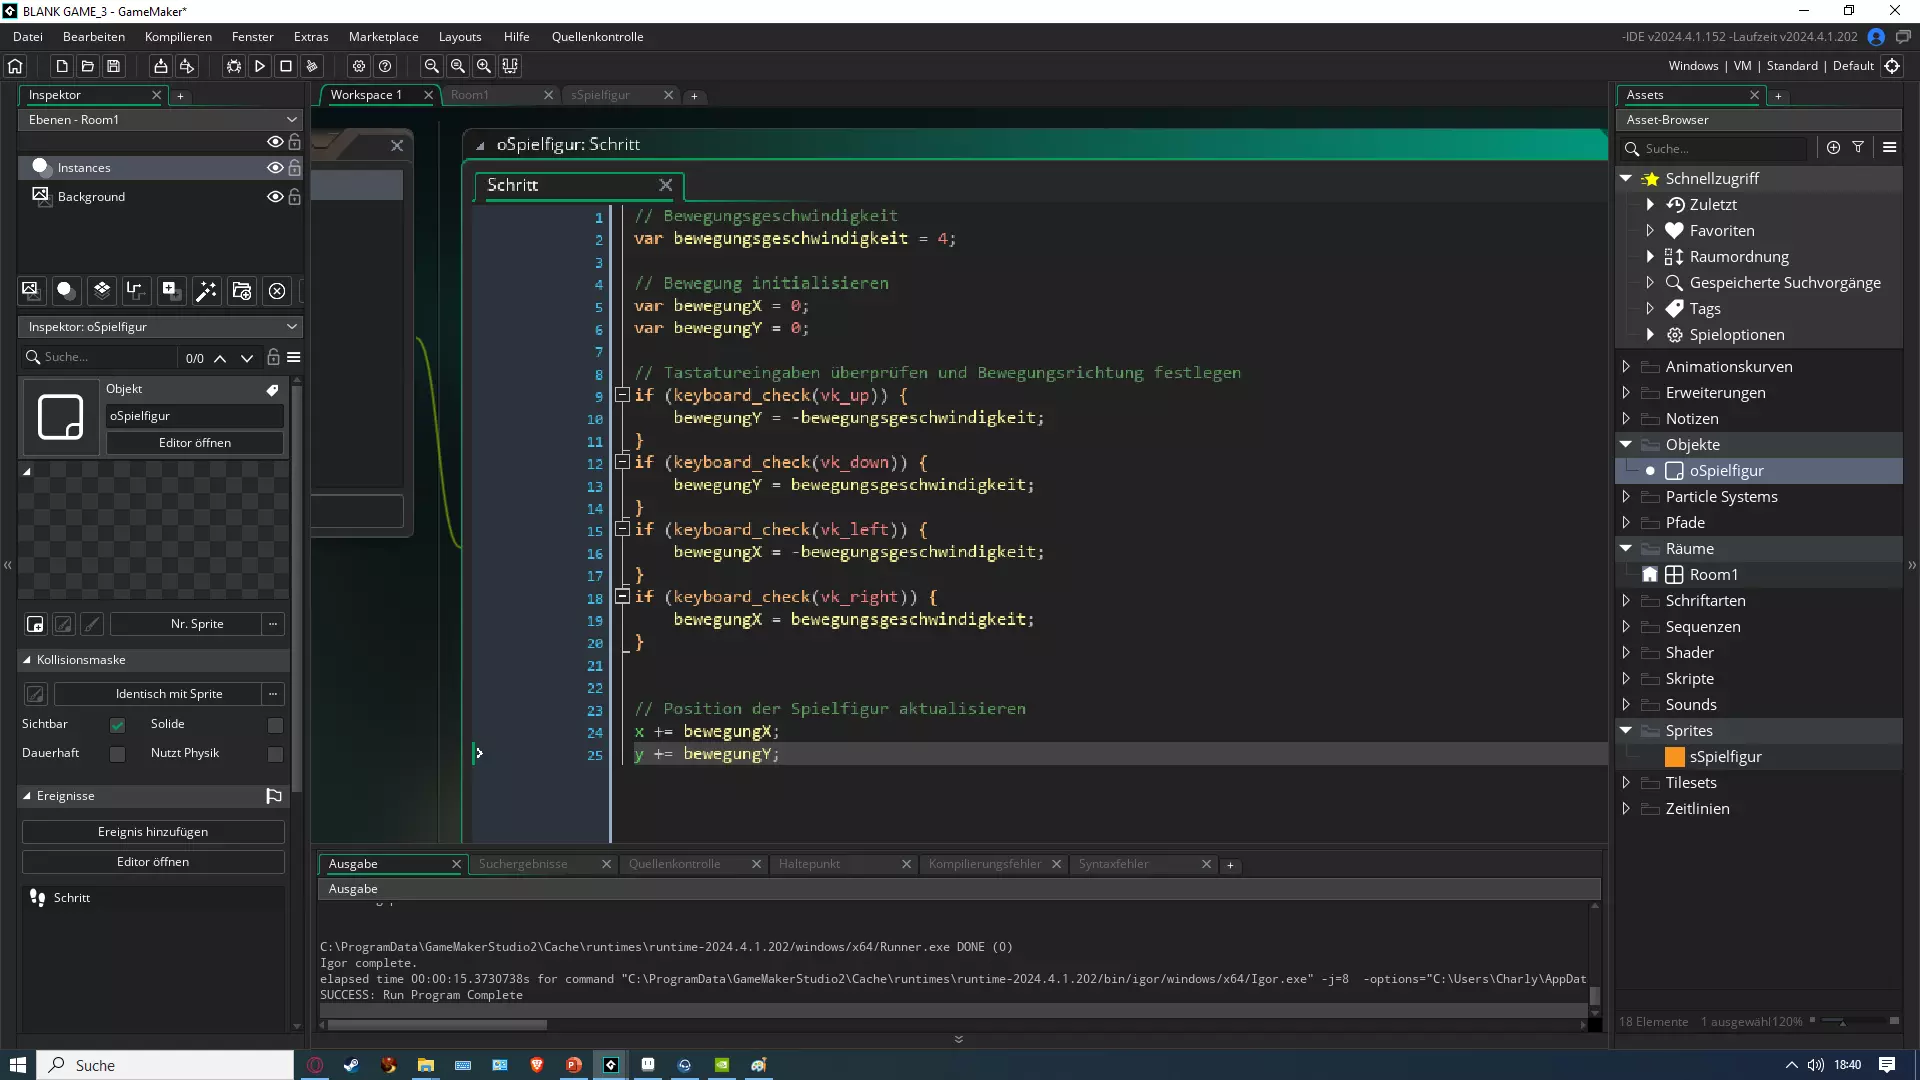Start the debugger with the bug icon
The image size is (1920, 1080).
[x=234, y=66]
